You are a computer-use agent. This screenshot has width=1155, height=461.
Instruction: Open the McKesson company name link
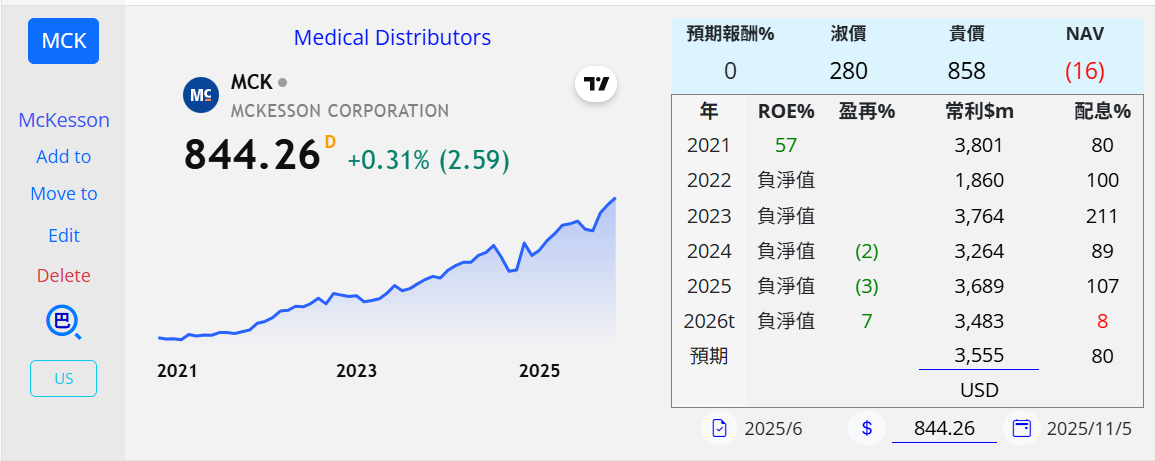64,120
